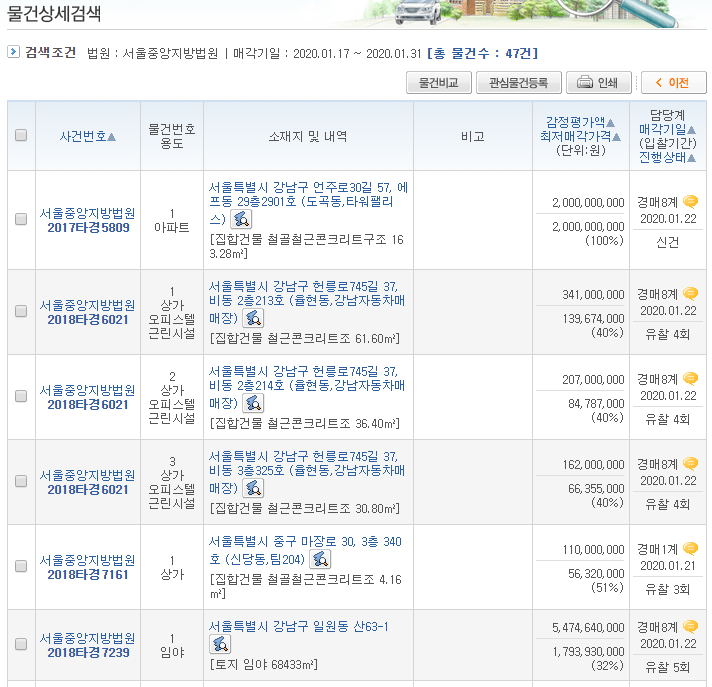Click speech bubble icon in 3층325호 row
This screenshot has height=687, width=712.
[690, 464]
